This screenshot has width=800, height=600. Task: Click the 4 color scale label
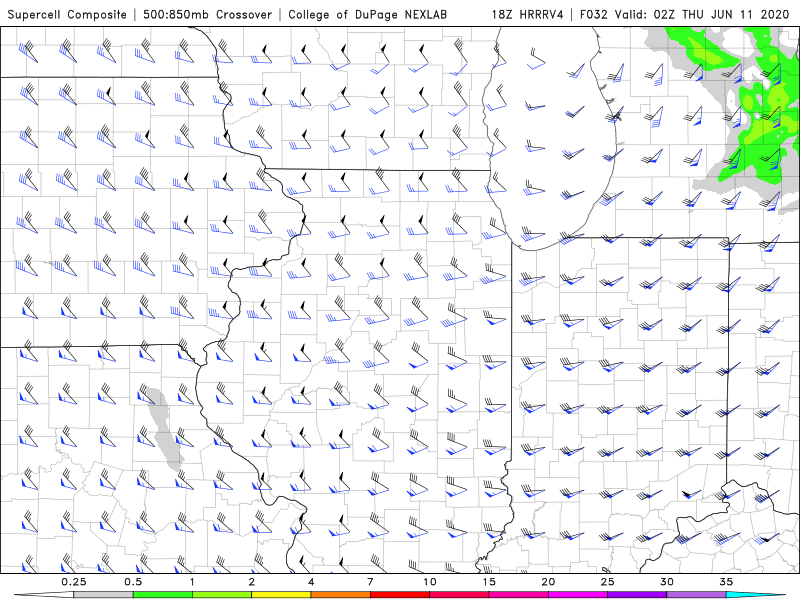[x=311, y=582]
